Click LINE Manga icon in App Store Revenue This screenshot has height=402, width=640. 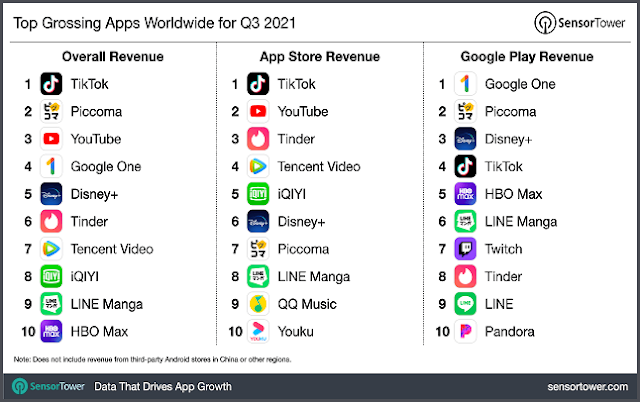258,276
